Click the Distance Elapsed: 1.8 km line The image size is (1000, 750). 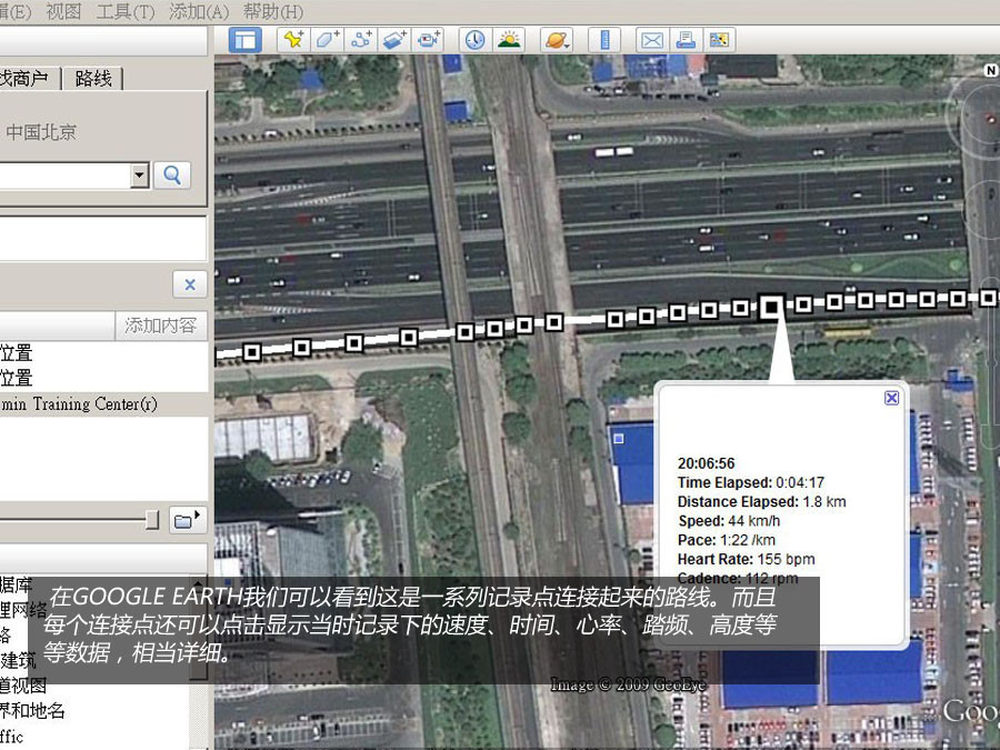point(761,501)
